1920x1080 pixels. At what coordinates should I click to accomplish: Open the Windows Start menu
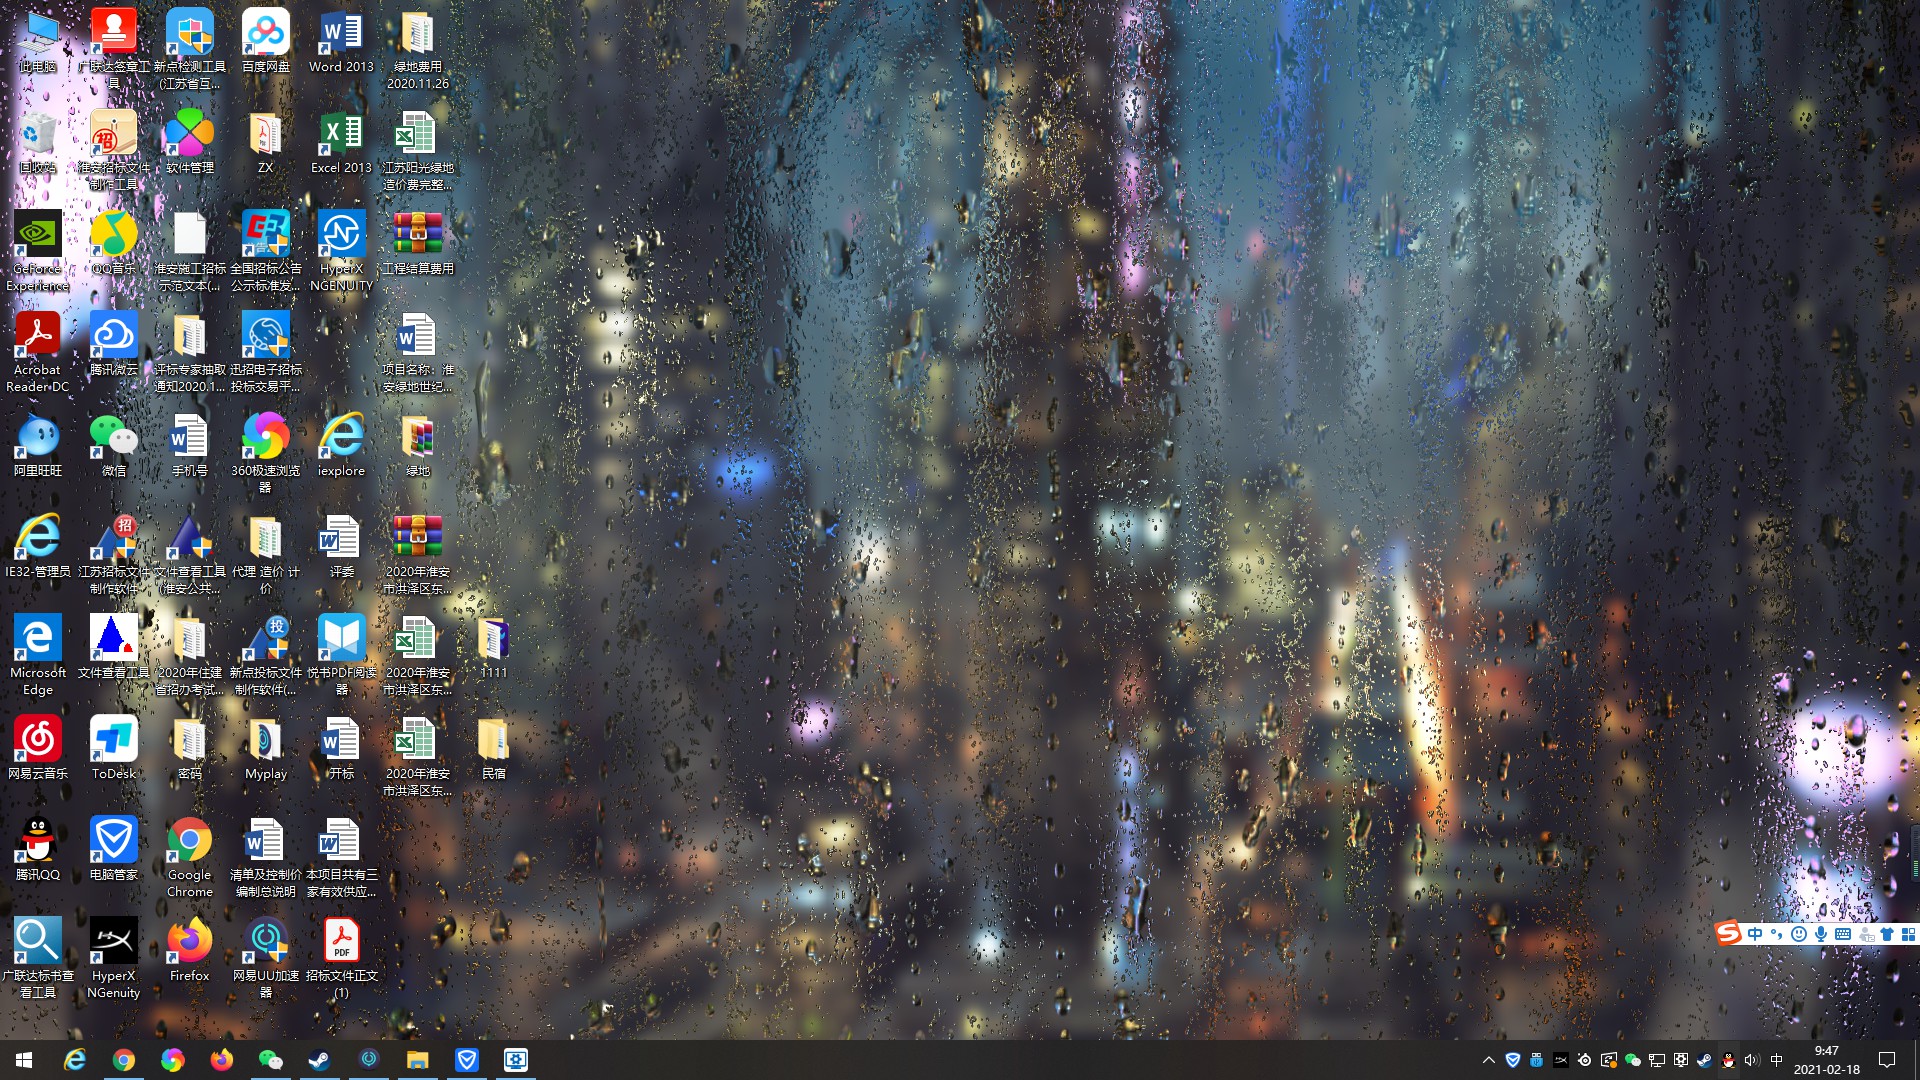coord(24,1060)
